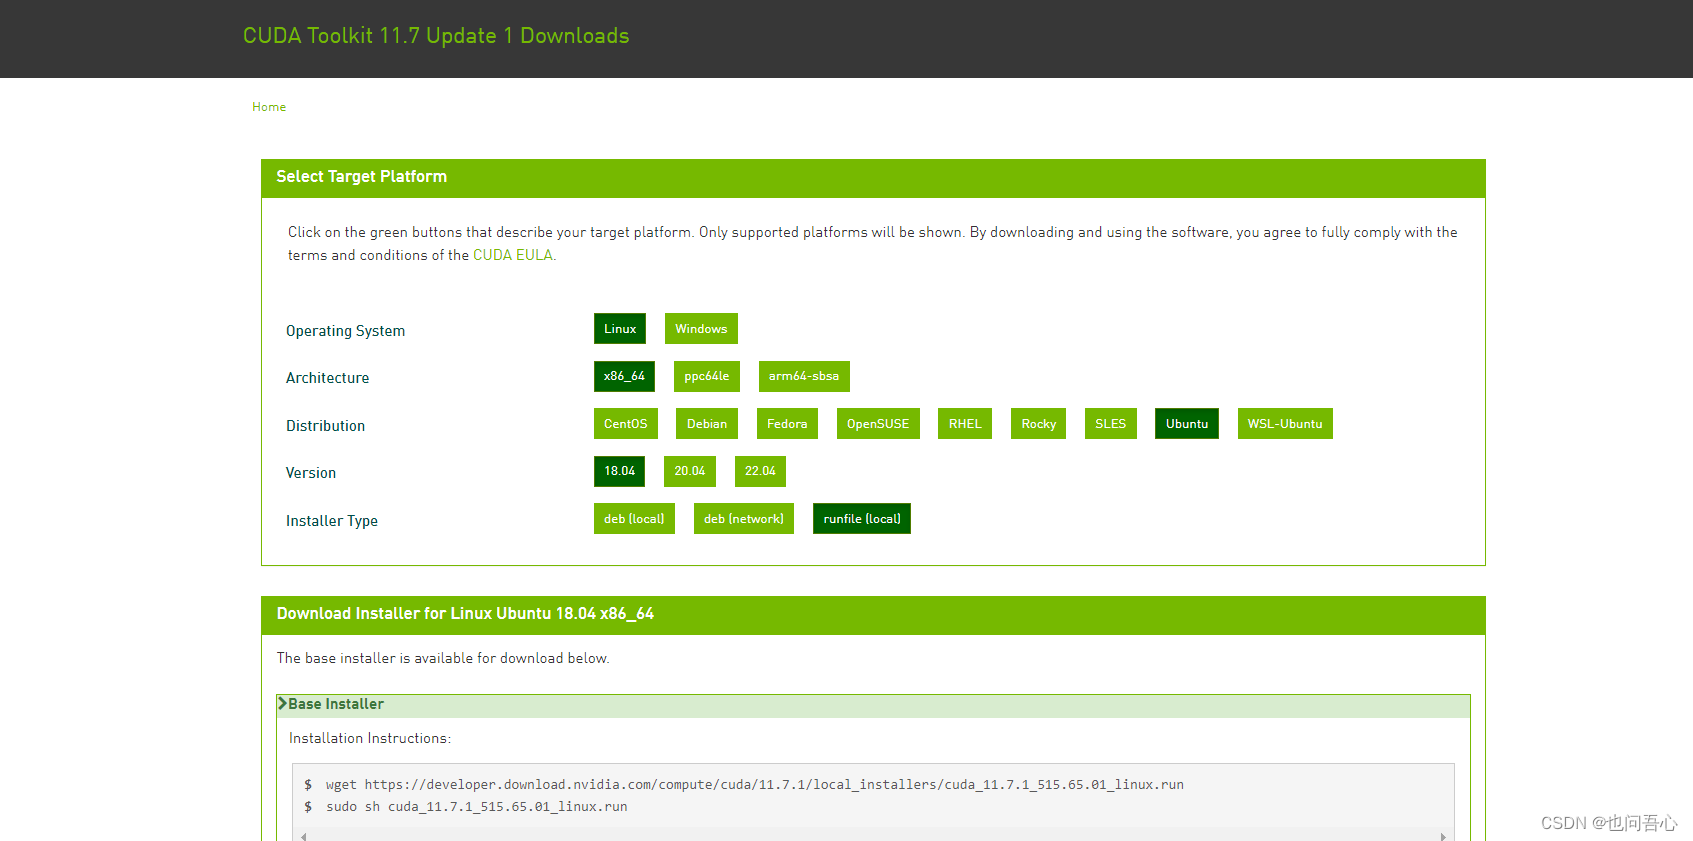Select version 18.04

(x=620, y=471)
